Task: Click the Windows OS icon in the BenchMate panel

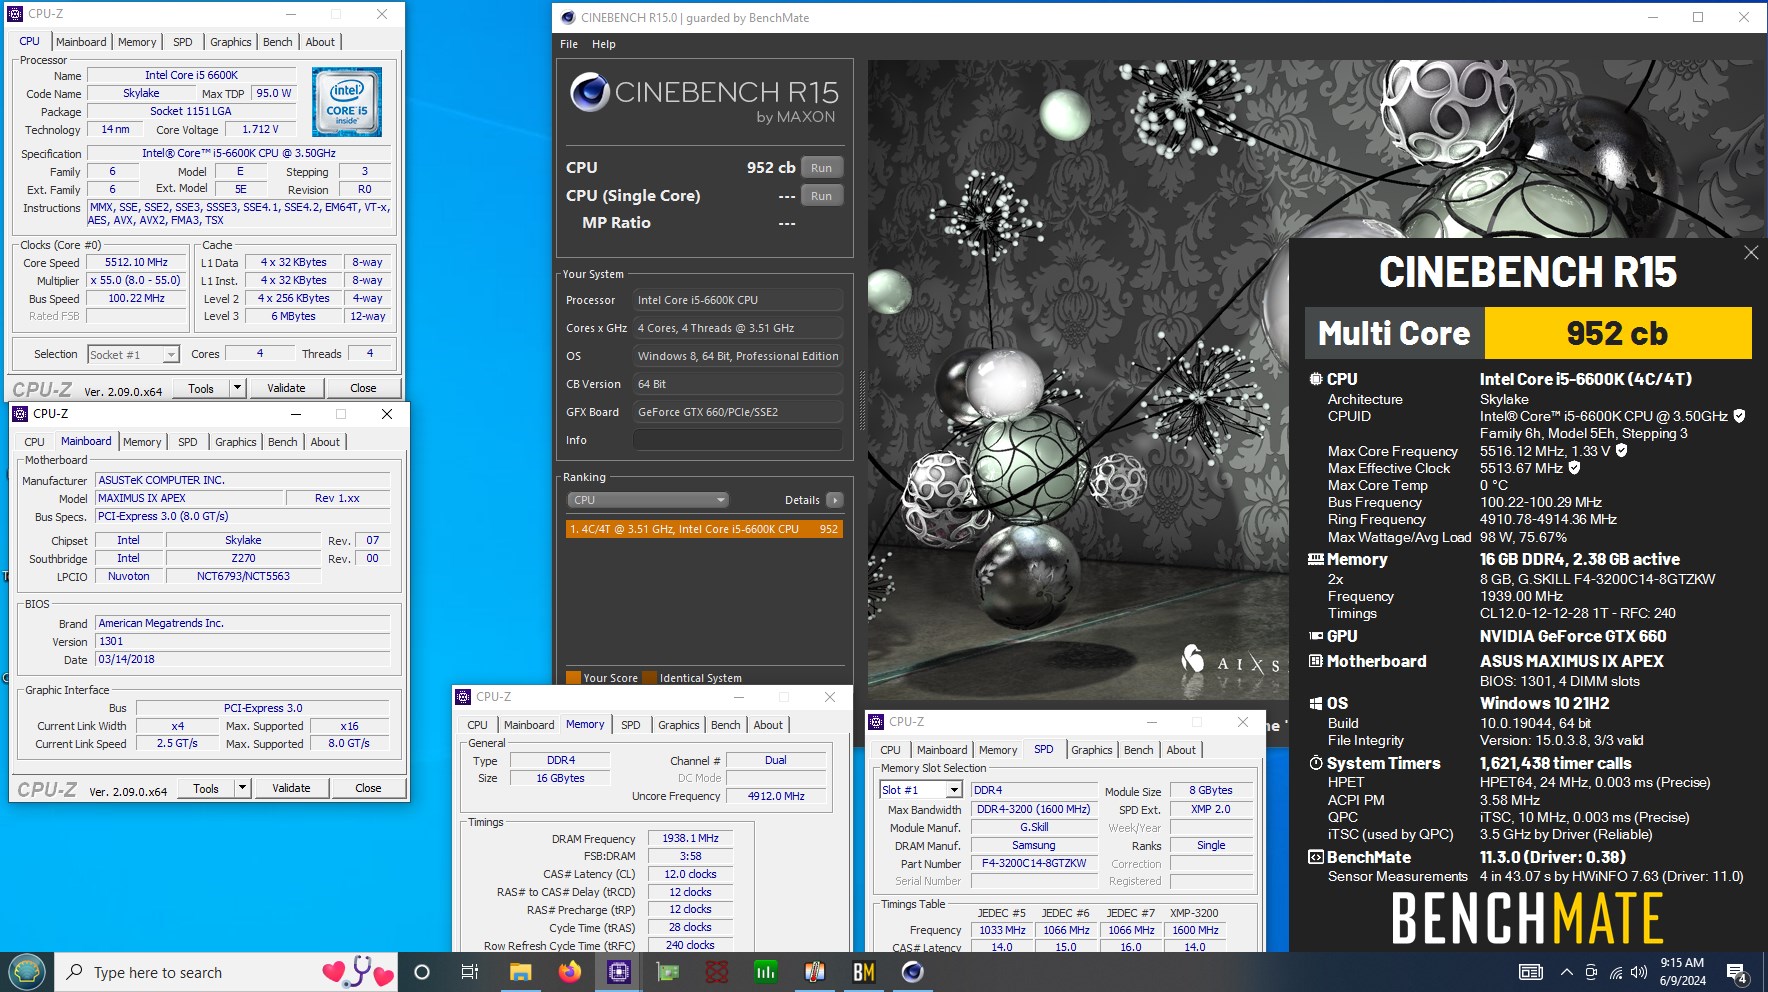Action: 1316,703
